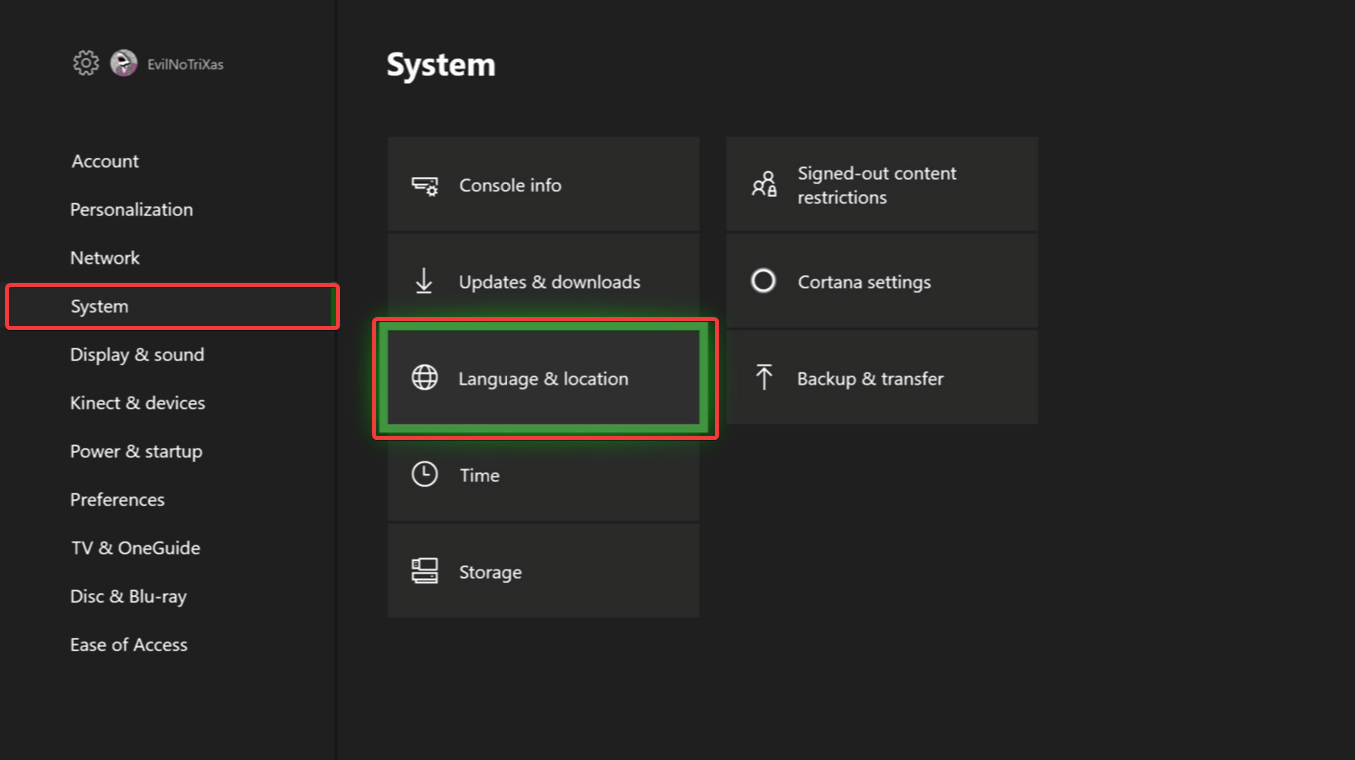Viewport: 1355px width, 760px height.
Task: Go to Personalization settings
Action: (x=131, y=209)
